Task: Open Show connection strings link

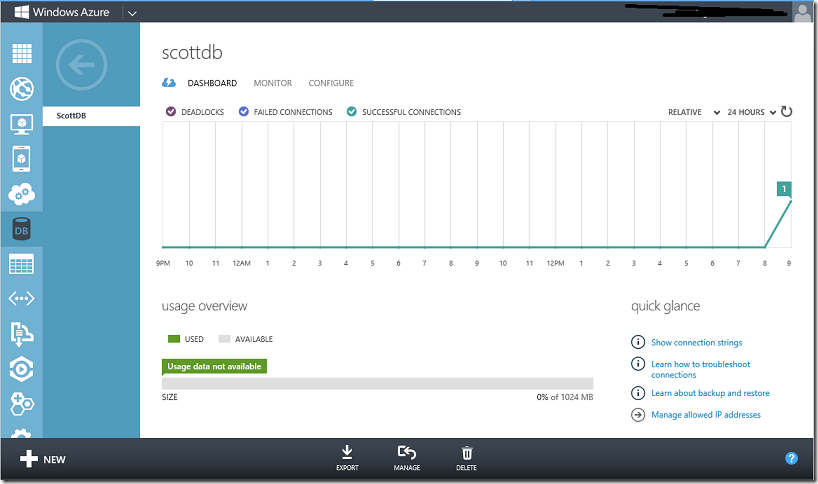Action: [696, 343]
